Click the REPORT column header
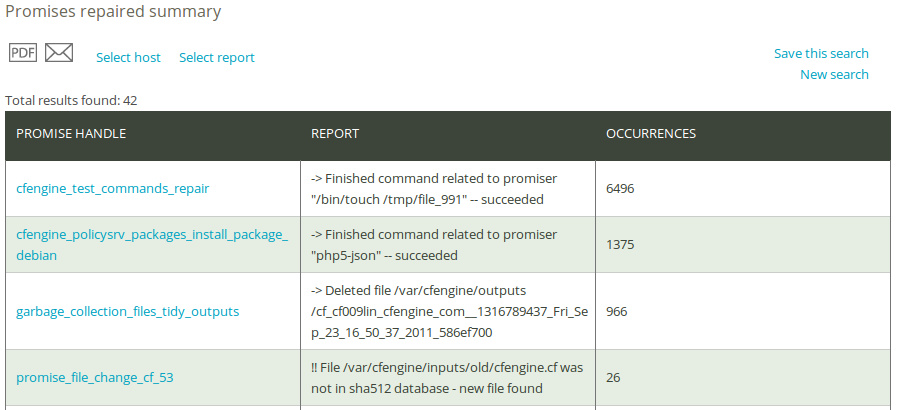 (334, 133)
